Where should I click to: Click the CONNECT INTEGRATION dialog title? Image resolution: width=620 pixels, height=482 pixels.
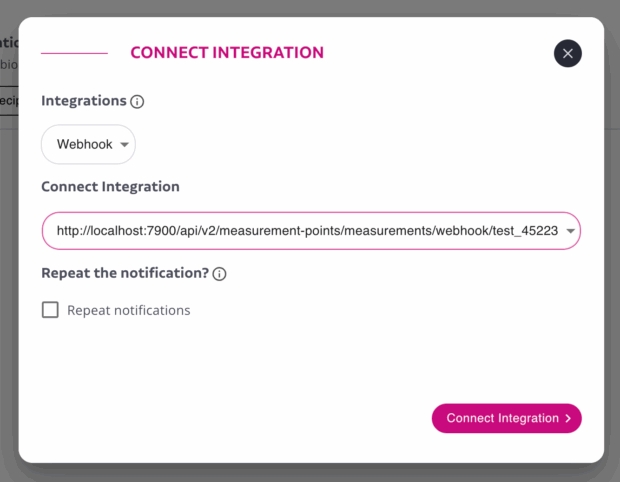point(227,53)
